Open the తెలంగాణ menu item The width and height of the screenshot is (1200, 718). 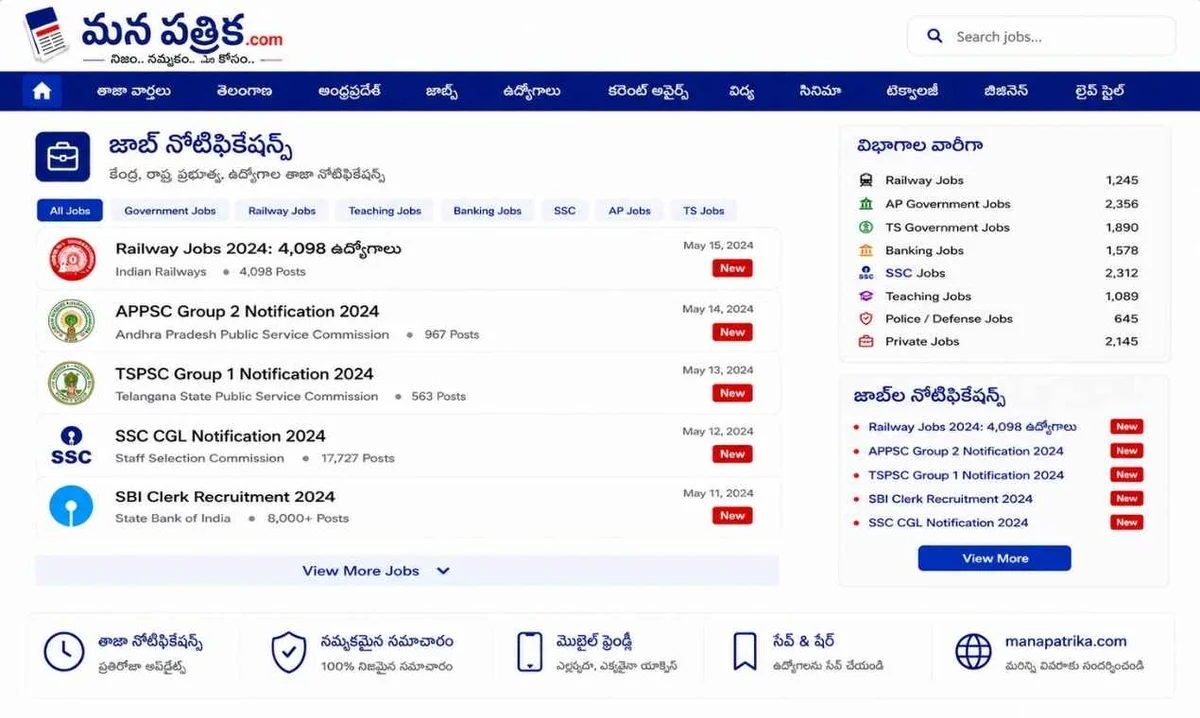click(244, 91)
